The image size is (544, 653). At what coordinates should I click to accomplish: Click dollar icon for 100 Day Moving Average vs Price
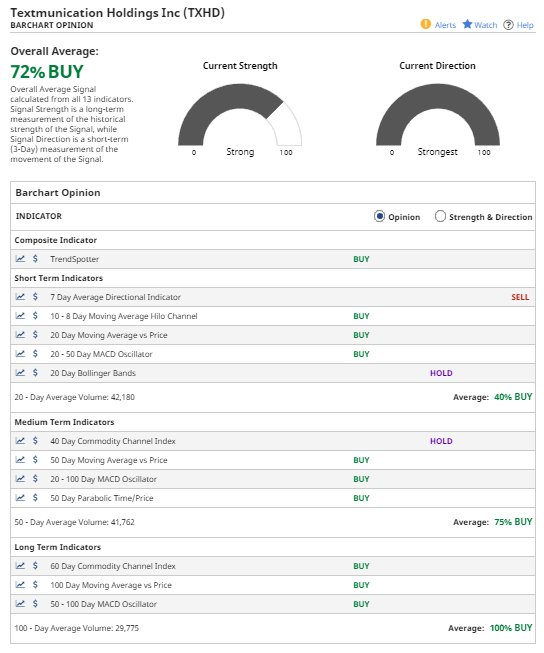tap(35, 585)
